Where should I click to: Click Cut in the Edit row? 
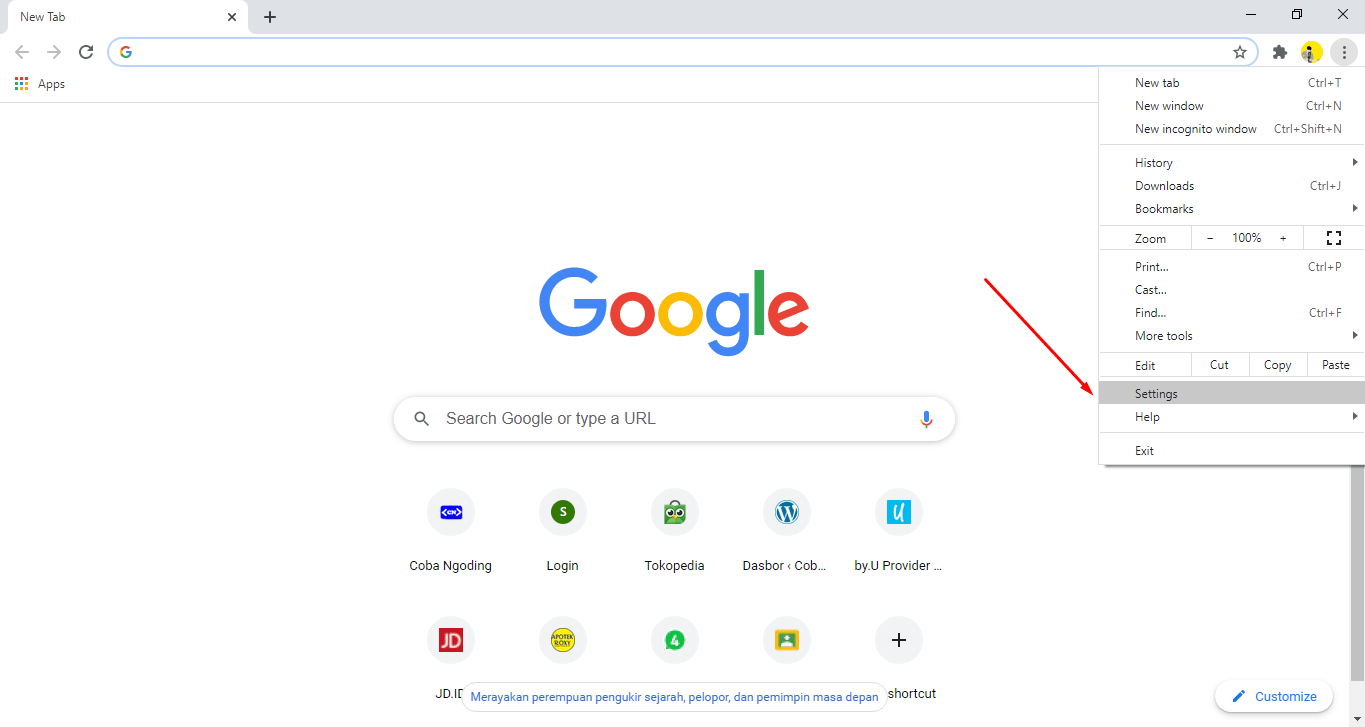pyautogui.click(x=1219, y=365)
